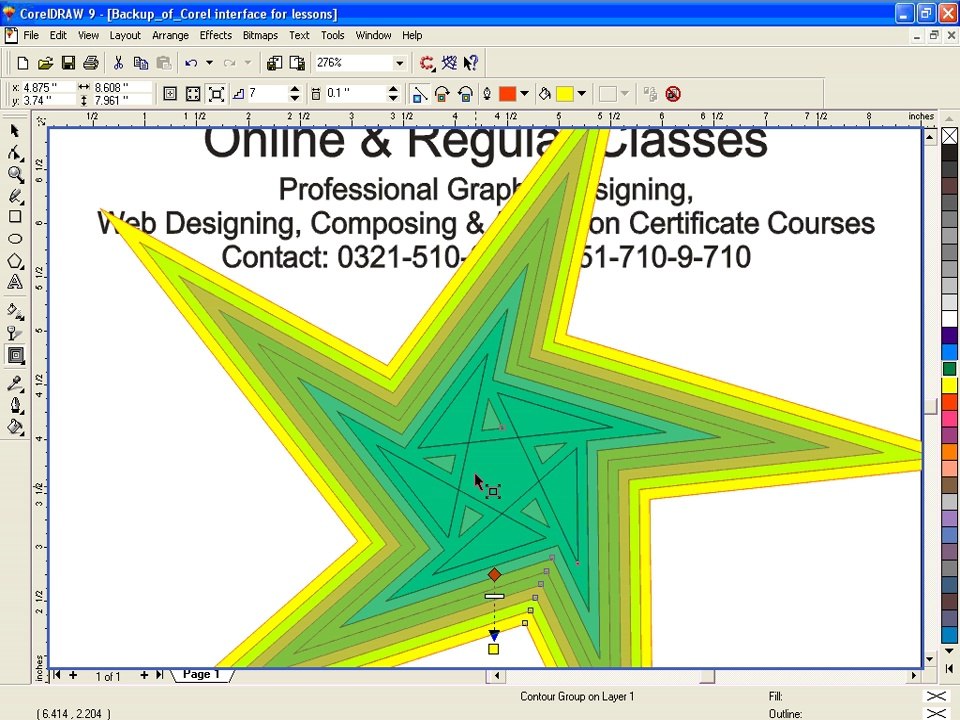Toggle Linear Contour Colors option

tap(419, 94)
